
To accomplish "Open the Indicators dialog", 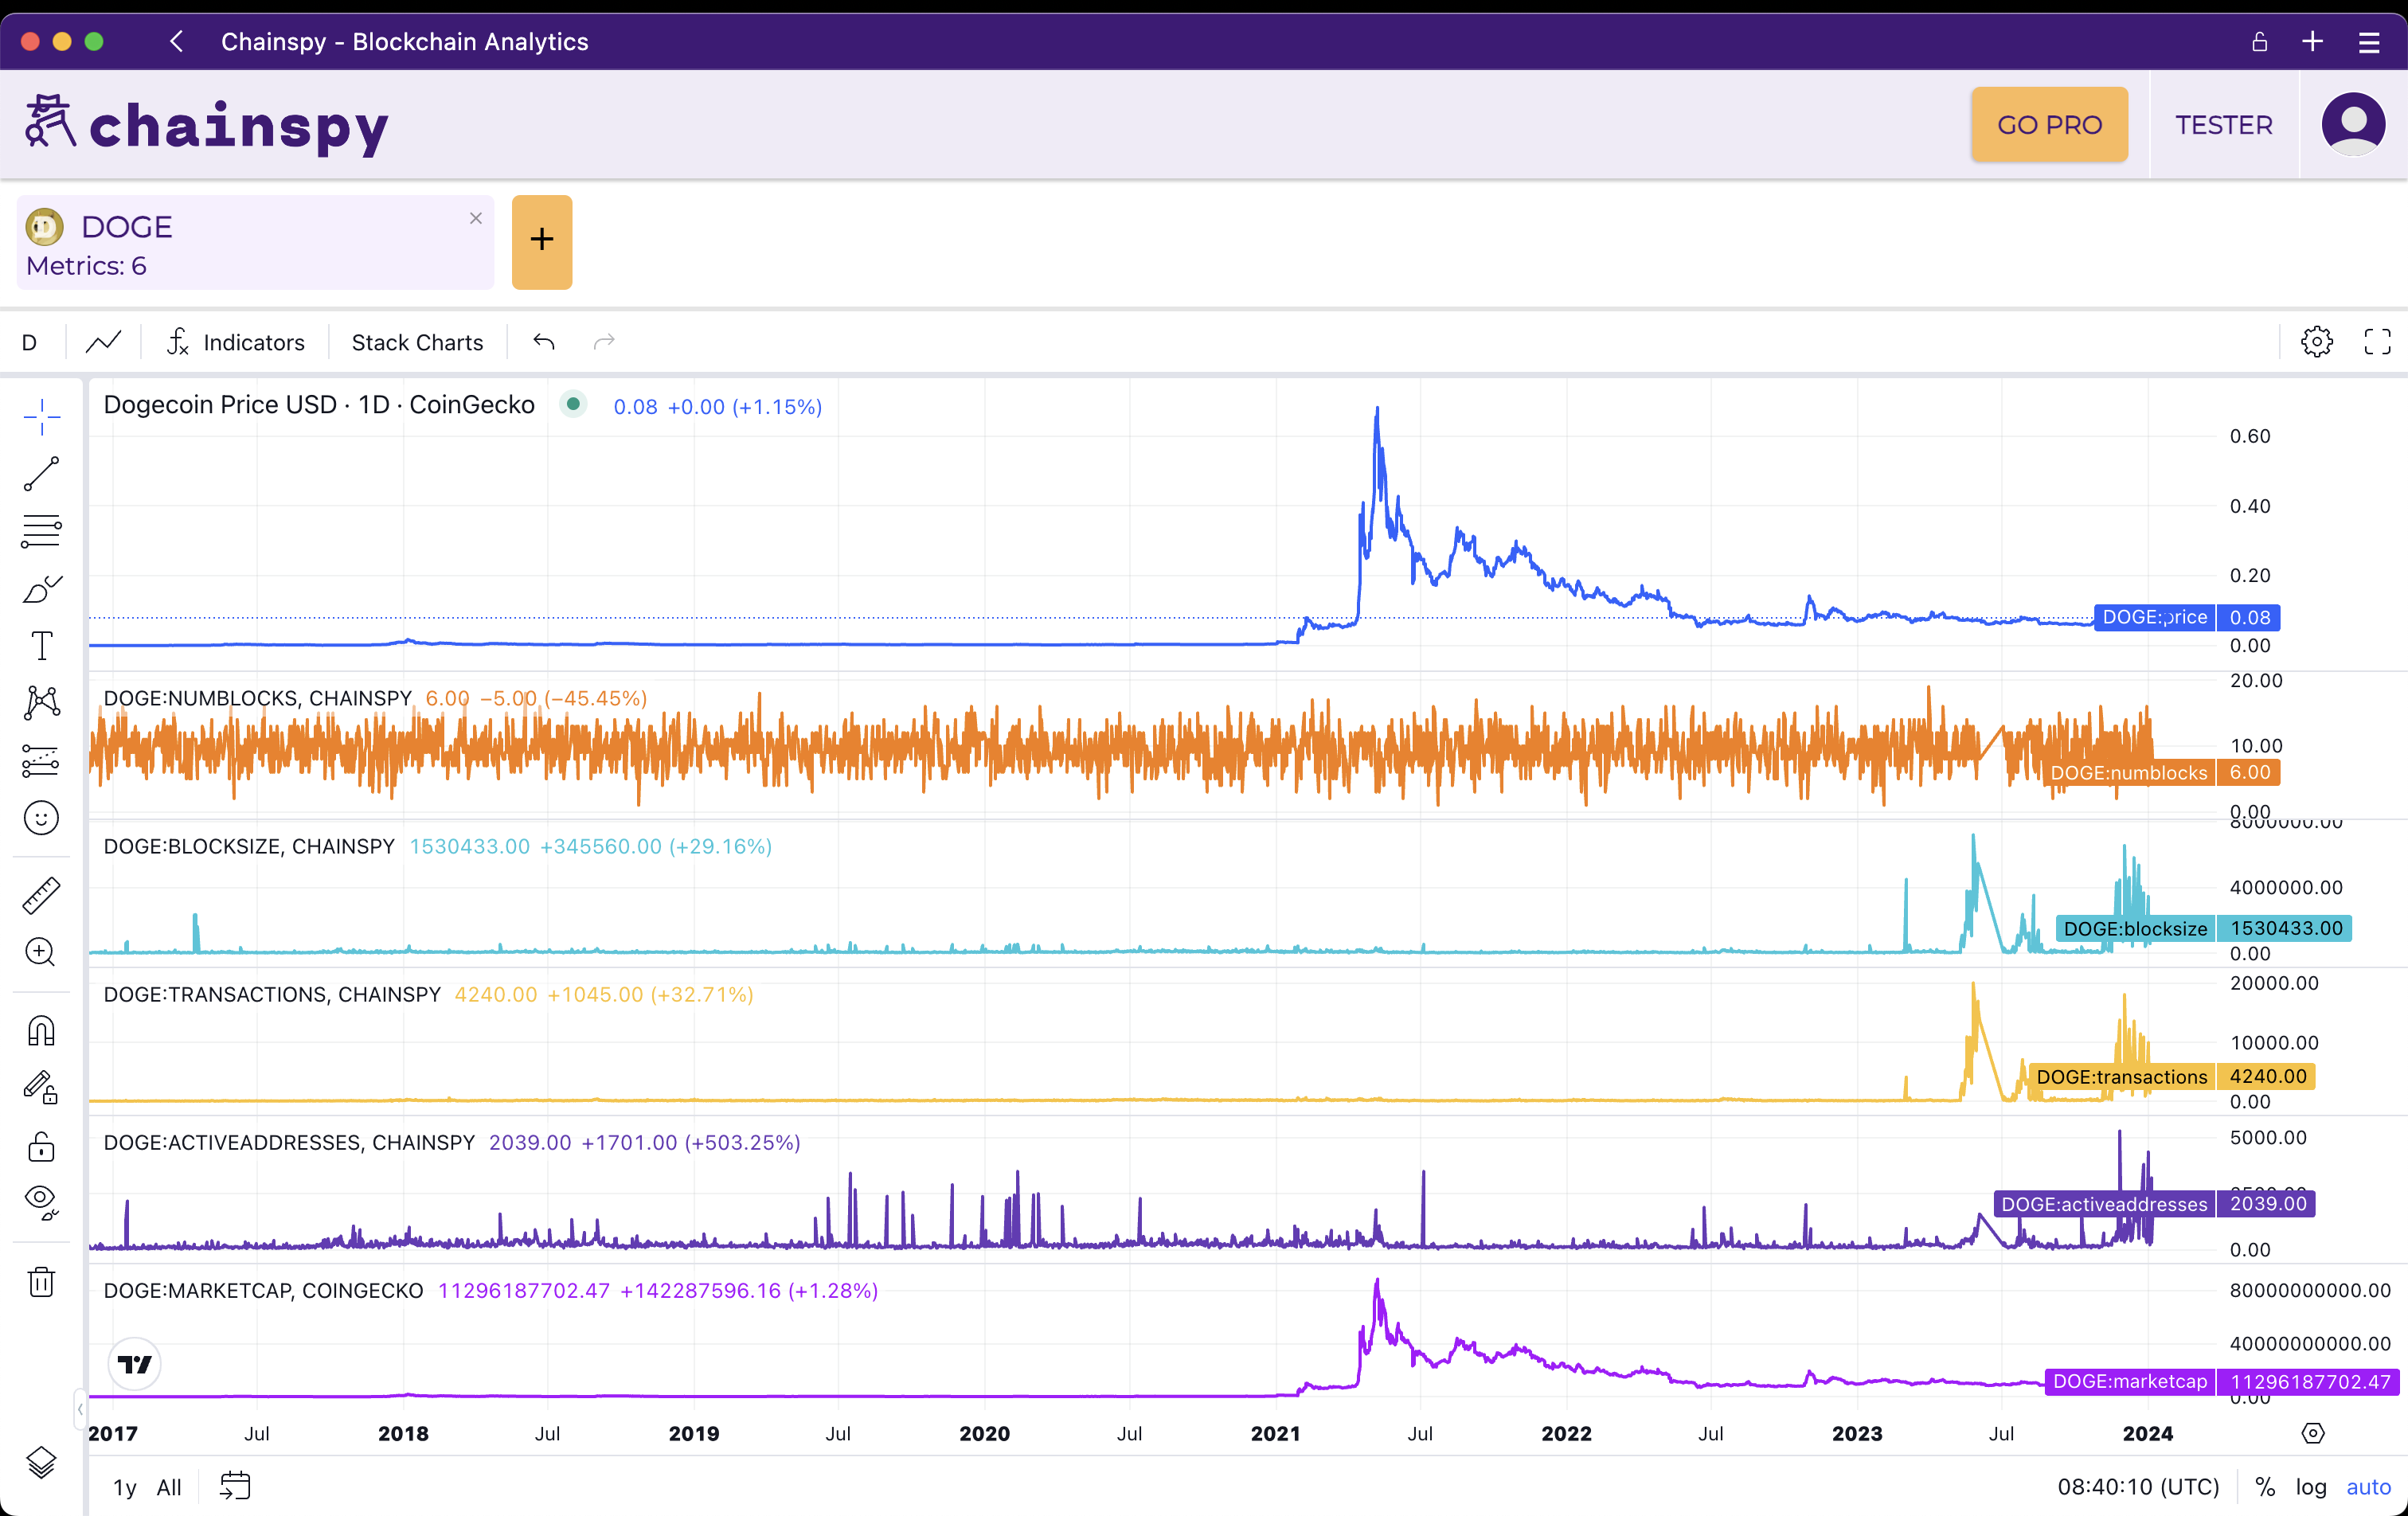I will tap(235, 342).
